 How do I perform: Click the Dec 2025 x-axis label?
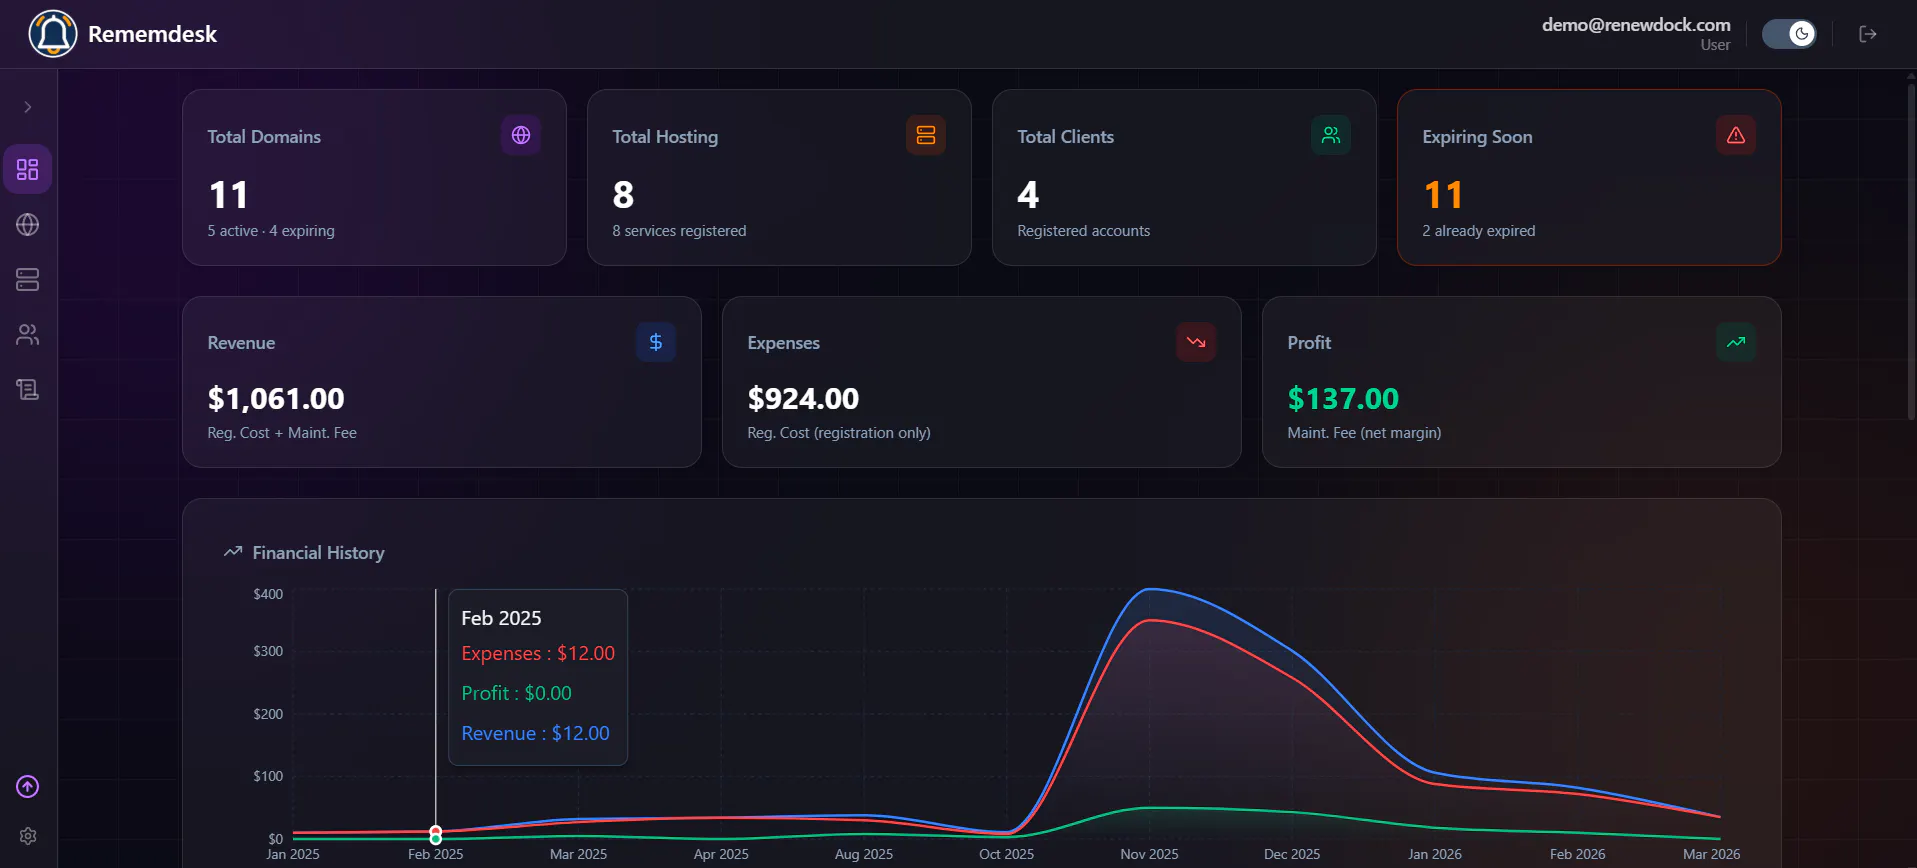pos(1292,854)
